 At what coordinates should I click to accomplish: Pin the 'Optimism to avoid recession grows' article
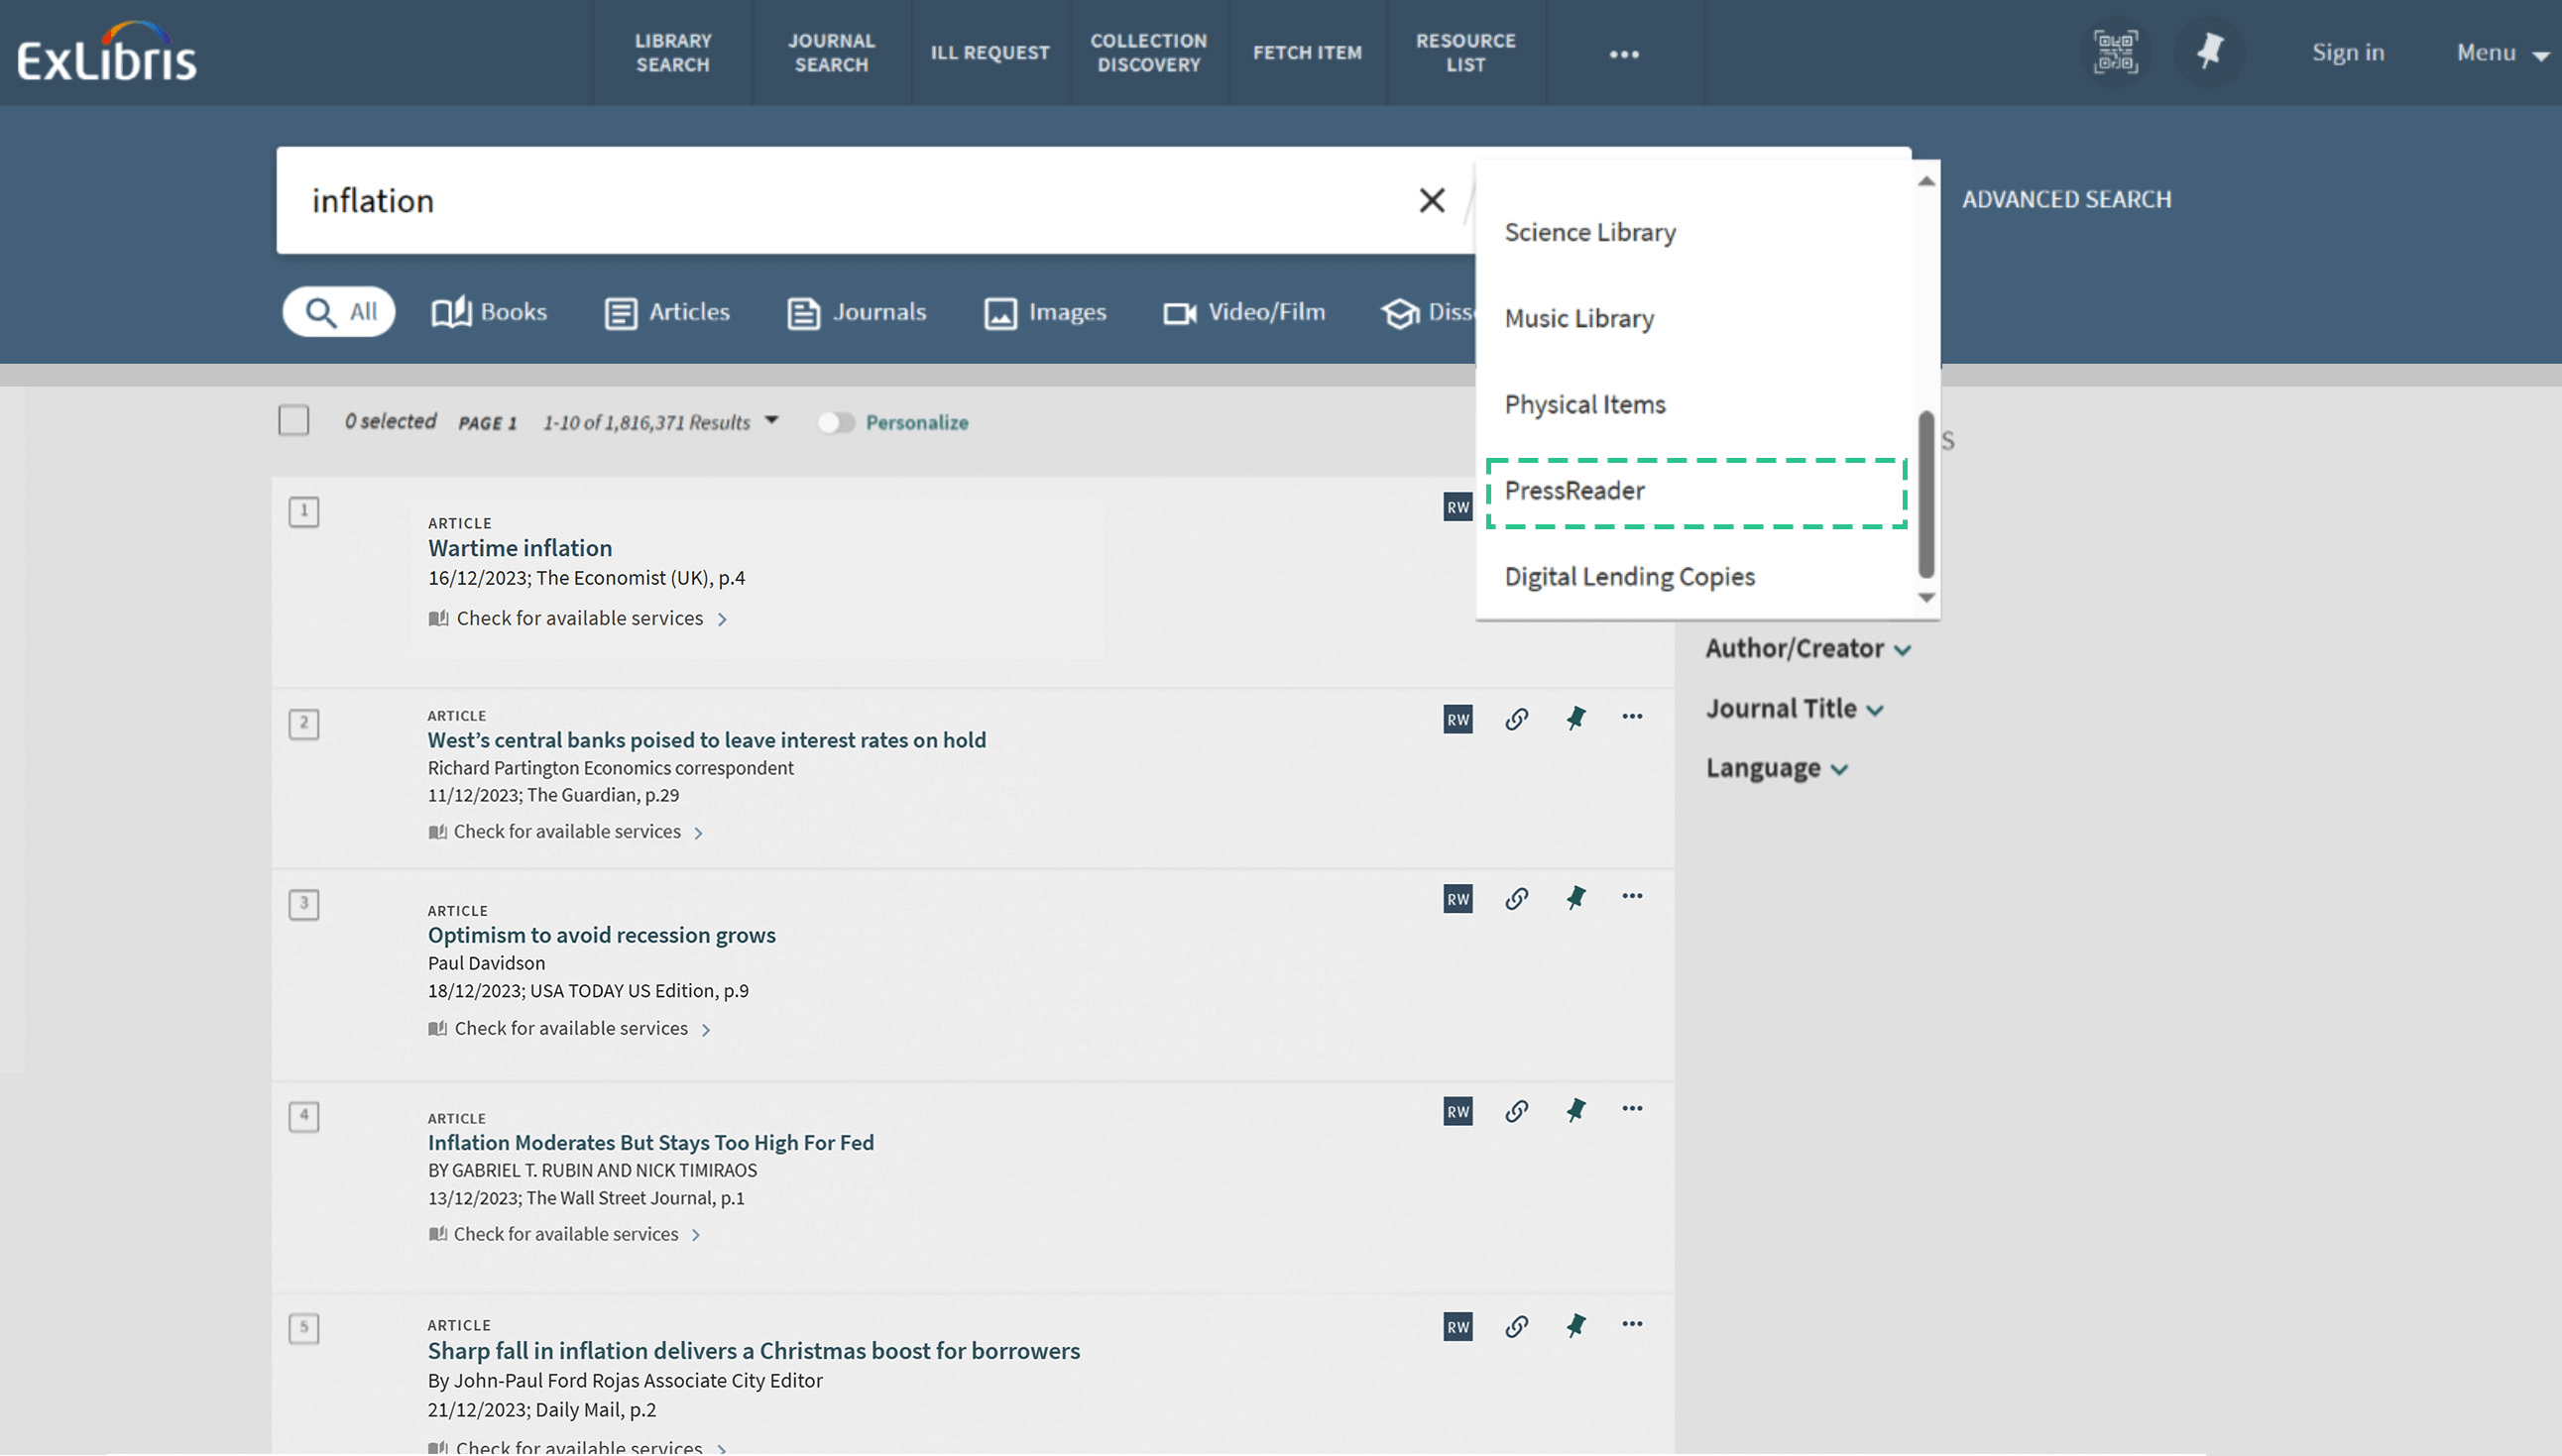pos(1575,897)
